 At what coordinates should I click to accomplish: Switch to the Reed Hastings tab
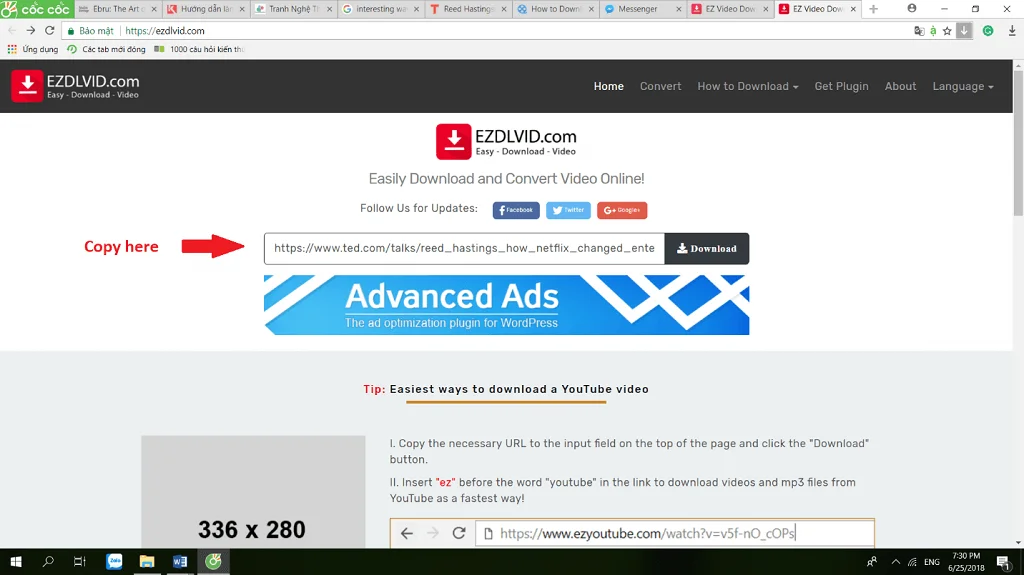click(468, 9)
